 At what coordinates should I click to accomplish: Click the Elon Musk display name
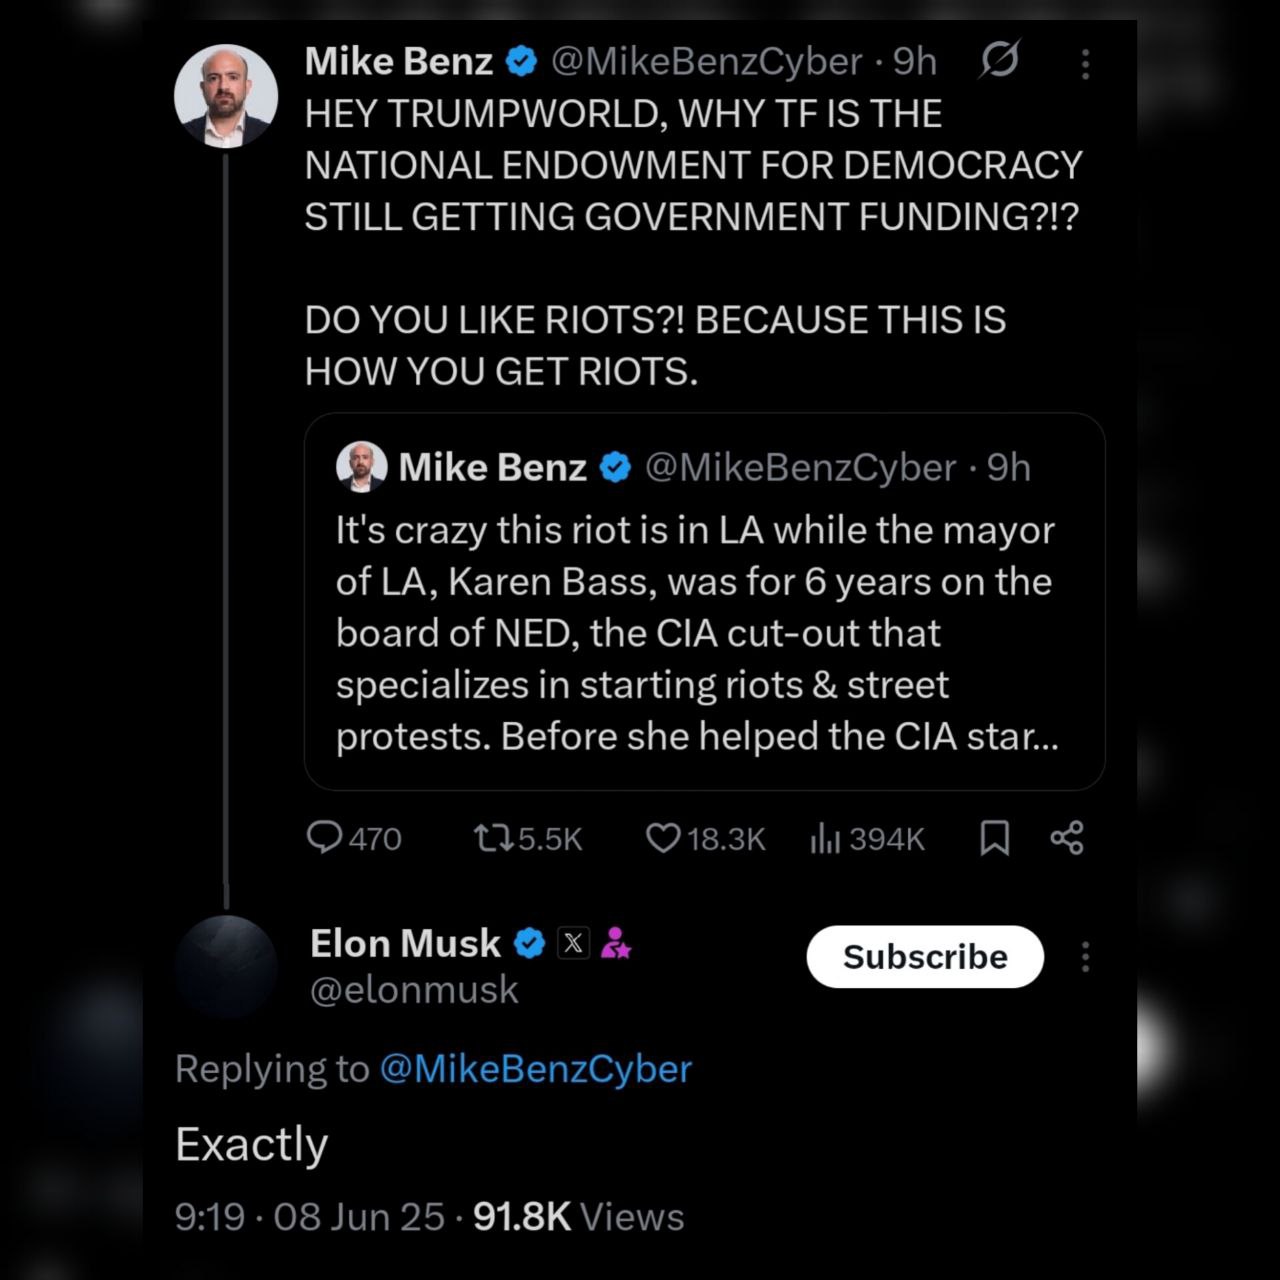pyautogui.click(x=405, y=943)
